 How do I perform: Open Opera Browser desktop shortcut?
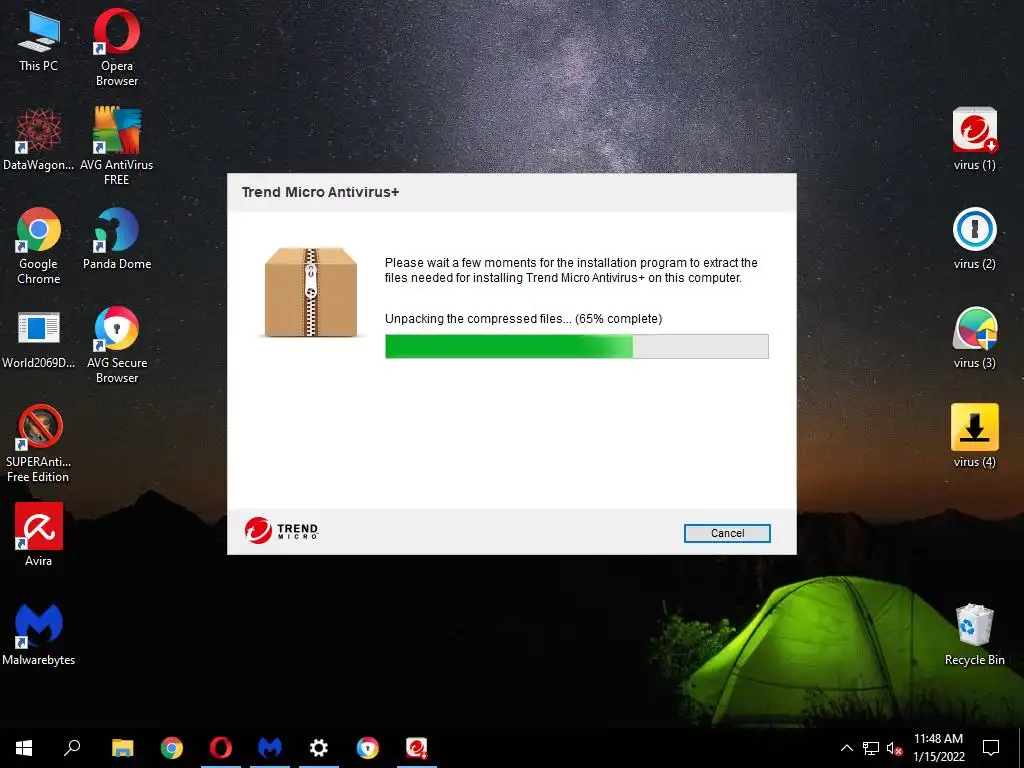tap(116, 47)
